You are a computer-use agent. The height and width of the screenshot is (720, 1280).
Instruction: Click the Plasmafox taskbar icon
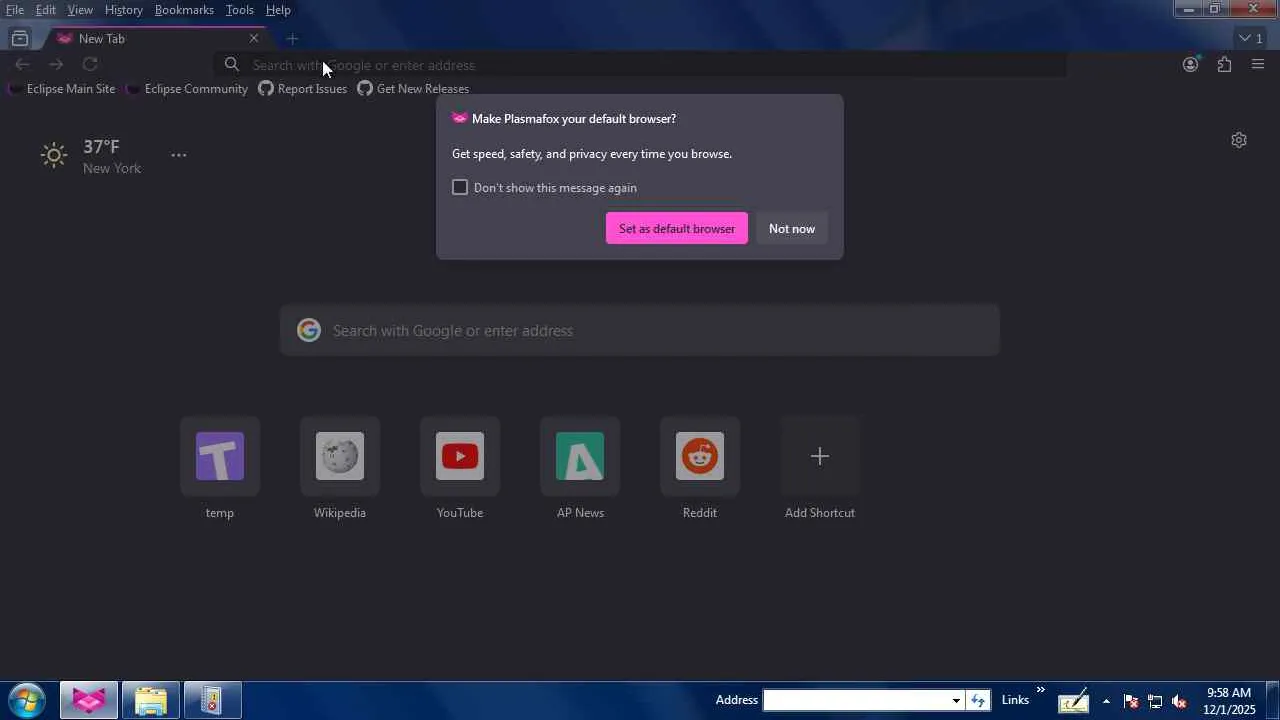click(x=89, y=700)
